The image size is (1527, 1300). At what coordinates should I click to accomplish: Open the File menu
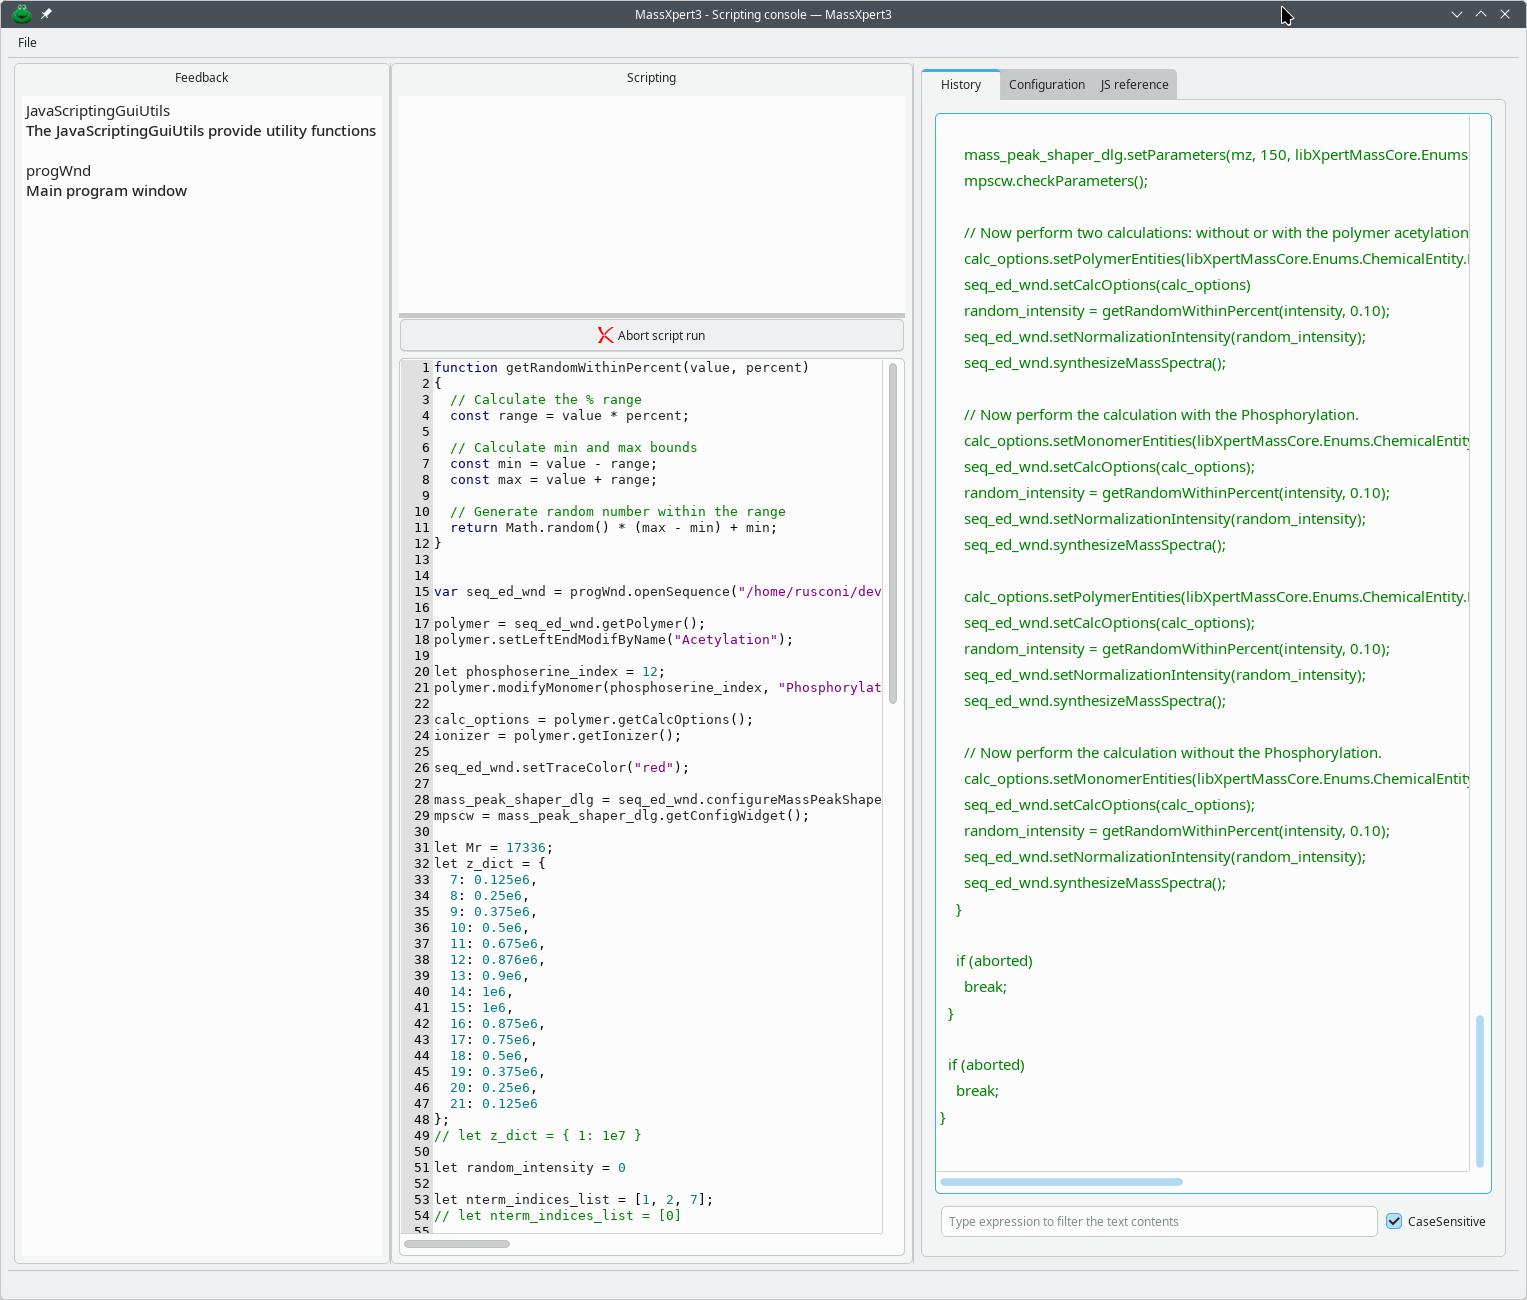click(27, 43)
